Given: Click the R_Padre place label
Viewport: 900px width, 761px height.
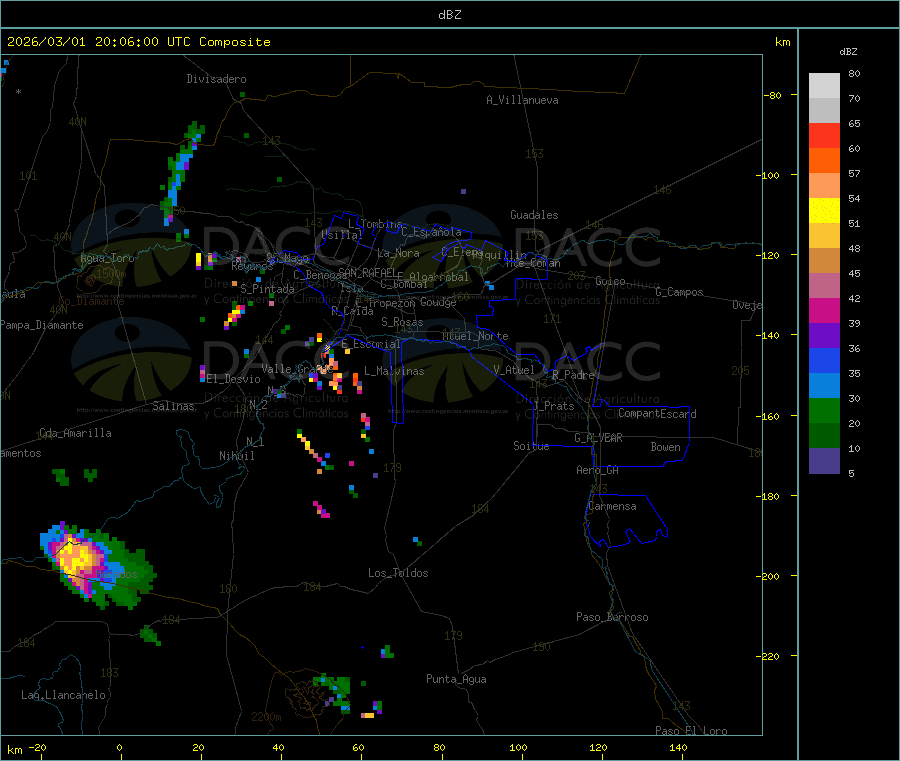Looking at the screenshot, I should 573,375.
